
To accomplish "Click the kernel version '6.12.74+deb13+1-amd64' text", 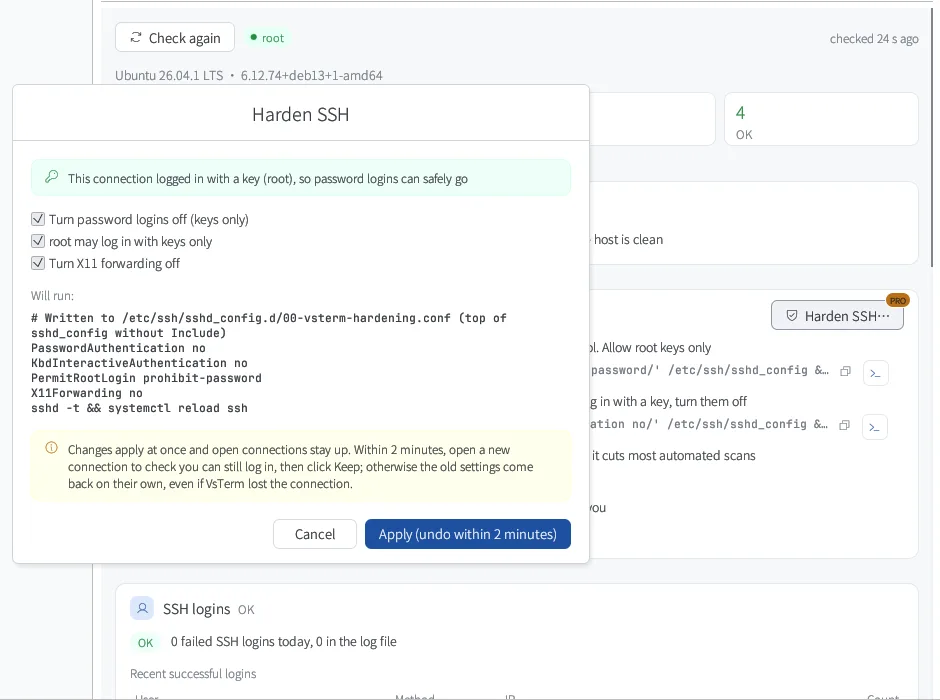I will point(311,76).
